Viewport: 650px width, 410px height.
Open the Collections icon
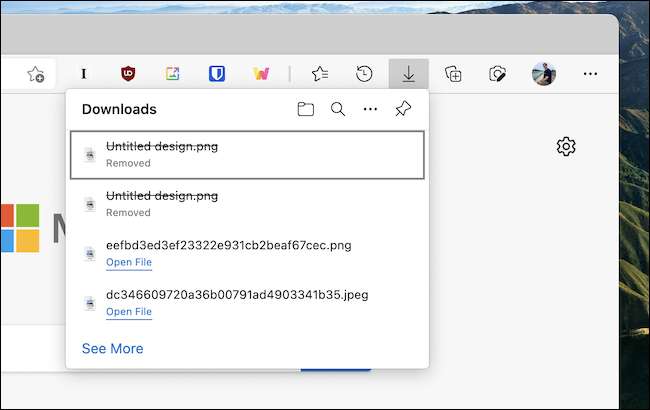(453, 74)
